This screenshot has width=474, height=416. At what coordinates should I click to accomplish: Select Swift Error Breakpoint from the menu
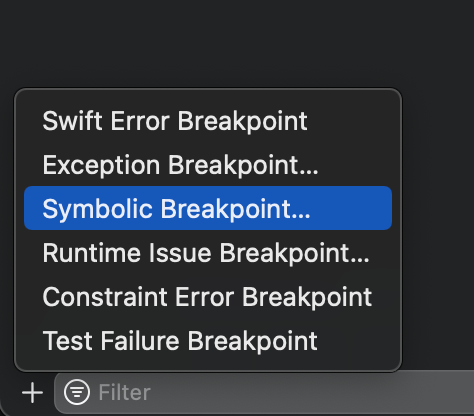208,121
